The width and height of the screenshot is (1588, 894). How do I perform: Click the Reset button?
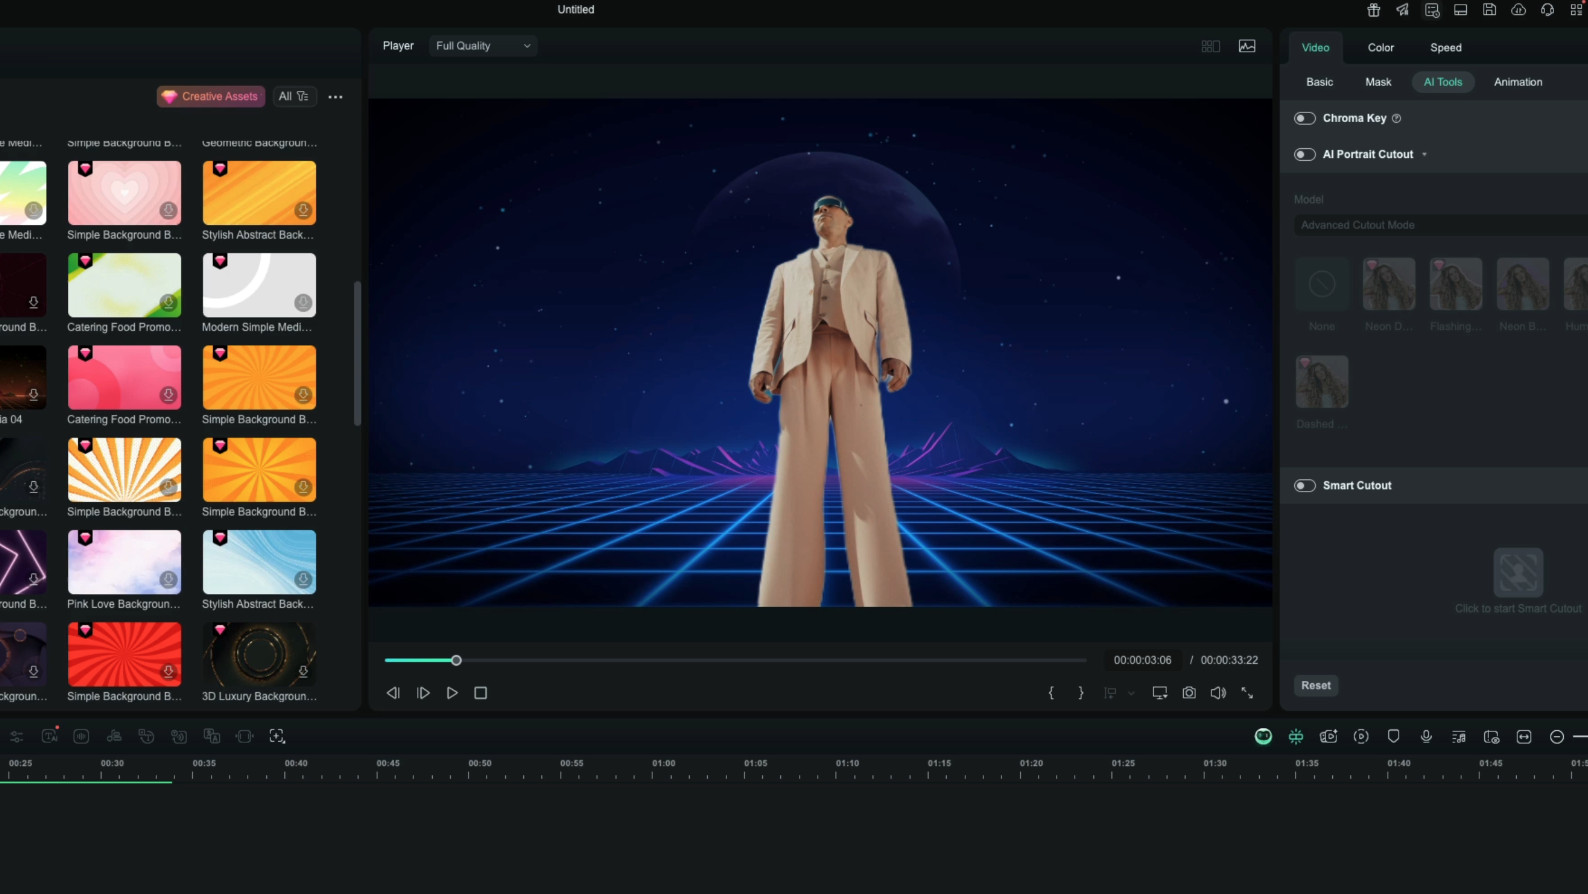point(1316,685)
